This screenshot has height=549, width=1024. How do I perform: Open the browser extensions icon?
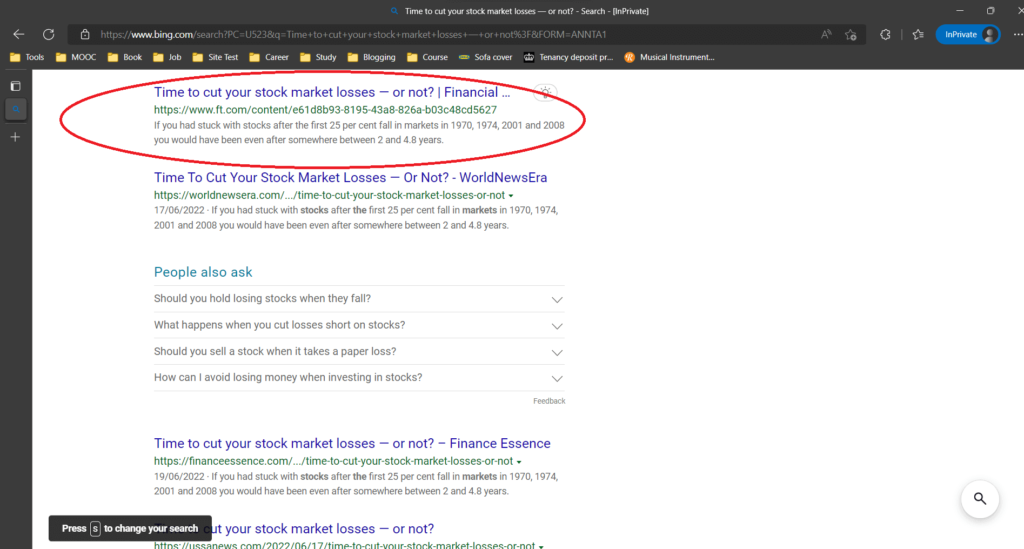885,35
